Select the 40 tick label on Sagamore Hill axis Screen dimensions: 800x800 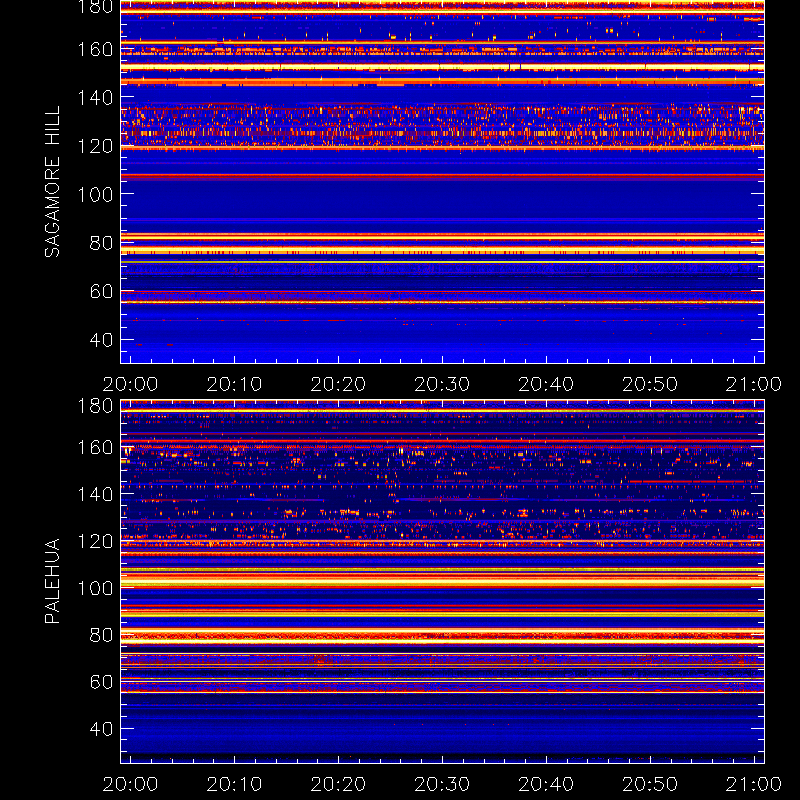[x=101, y=339]
